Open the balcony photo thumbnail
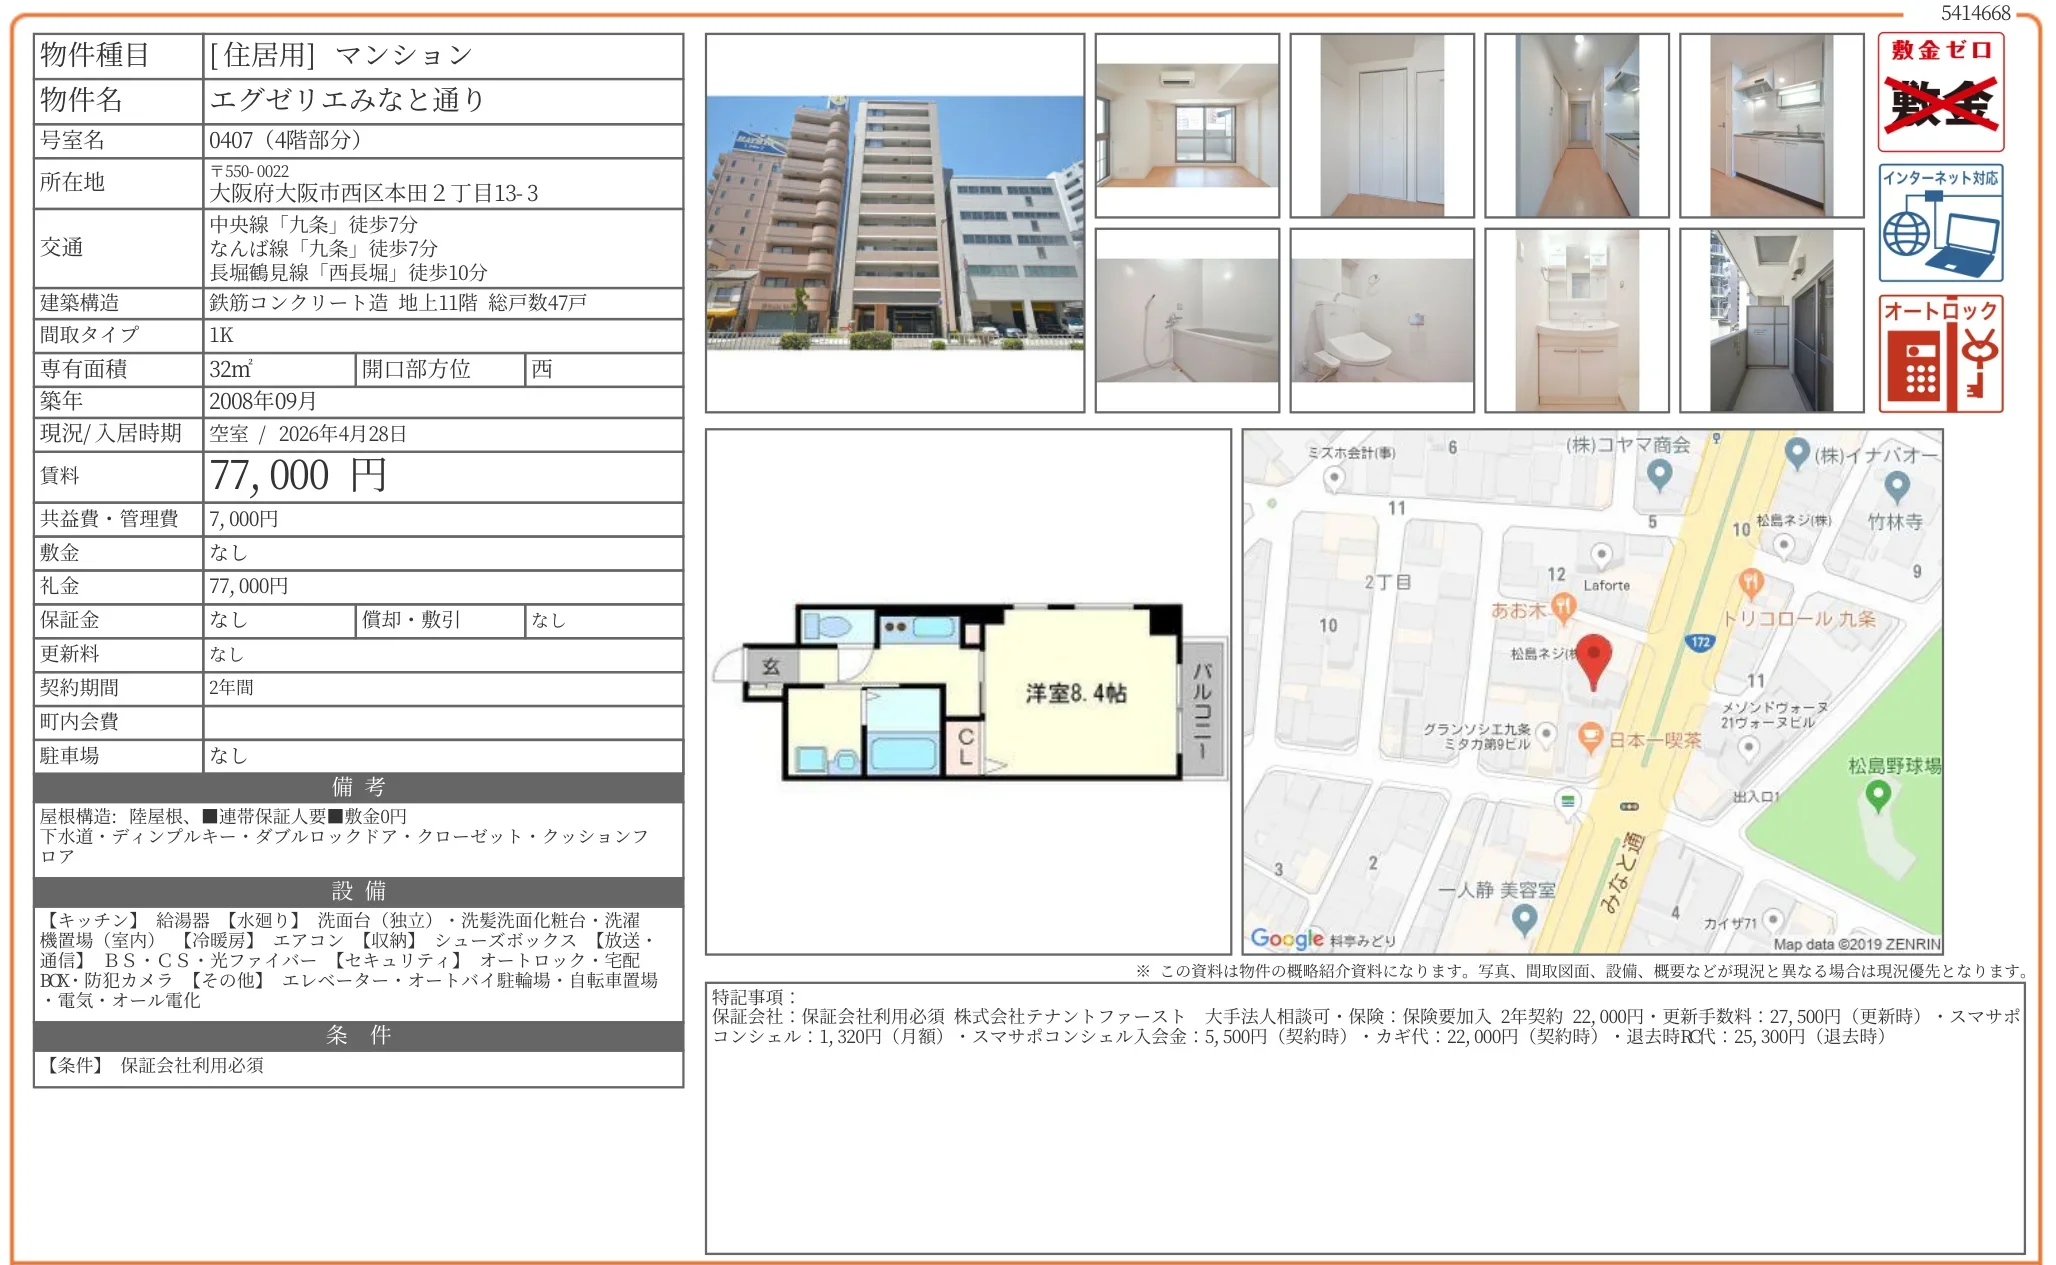This screenshot has width=2056, height=1265. 1771,320
